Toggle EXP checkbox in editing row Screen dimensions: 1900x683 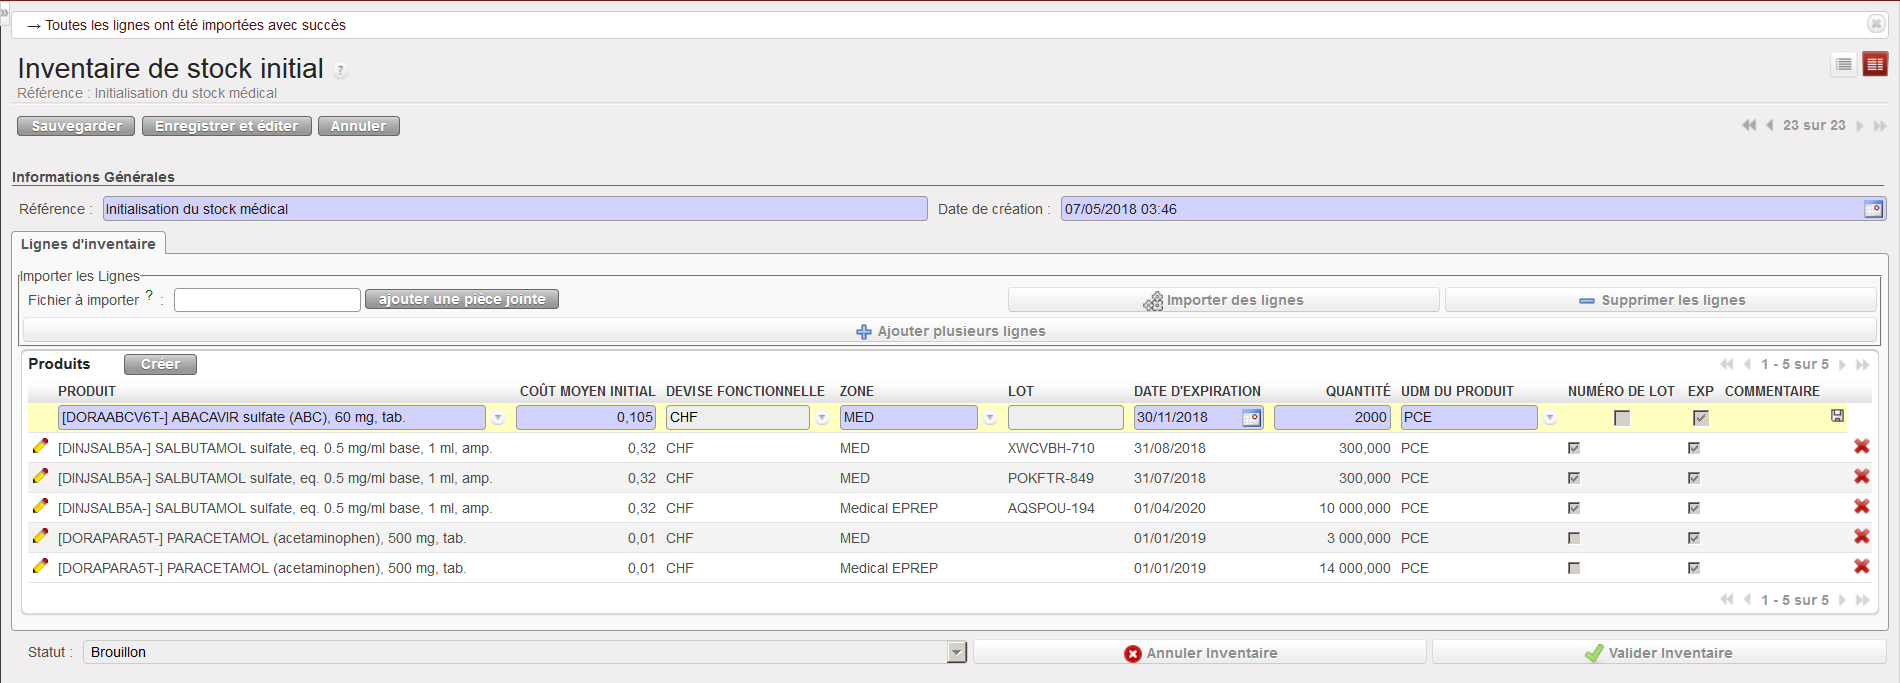(1700, 418)
